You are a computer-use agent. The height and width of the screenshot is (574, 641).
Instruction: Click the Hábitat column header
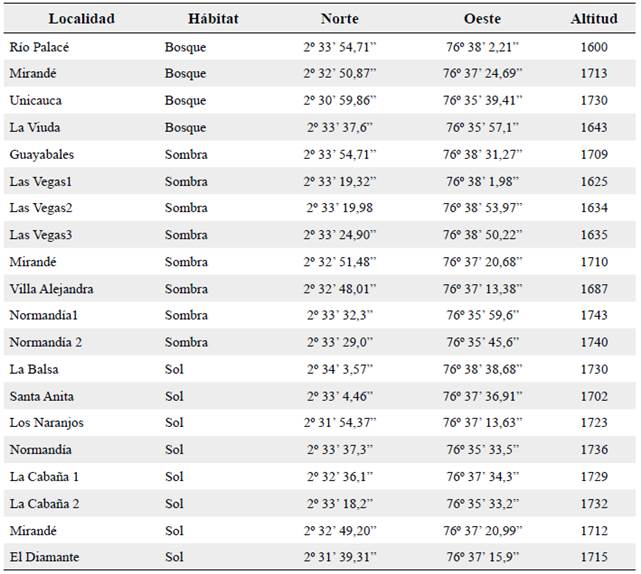click(213, 19)
